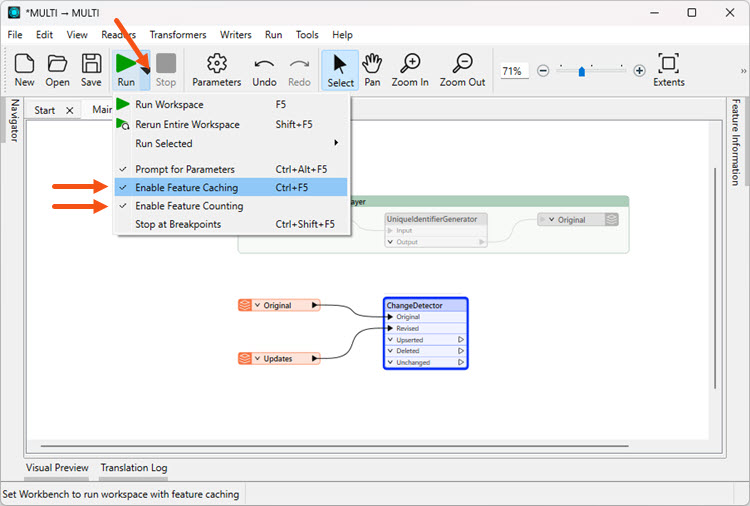Open Parameters gear in the toolbar
The height and width of the screenshot is (506, 750).
[x=217, y=63]
